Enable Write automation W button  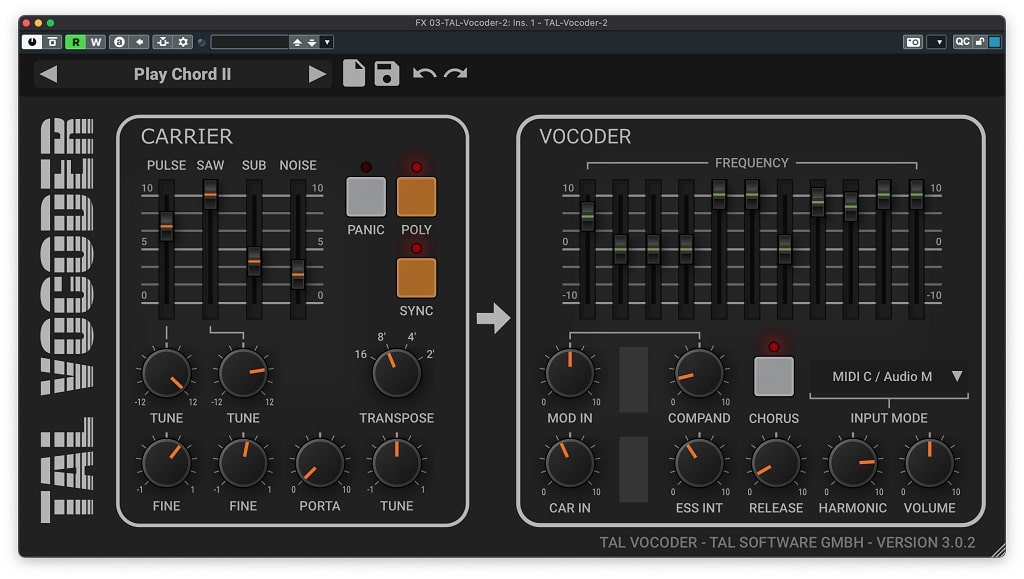[96, 42]
